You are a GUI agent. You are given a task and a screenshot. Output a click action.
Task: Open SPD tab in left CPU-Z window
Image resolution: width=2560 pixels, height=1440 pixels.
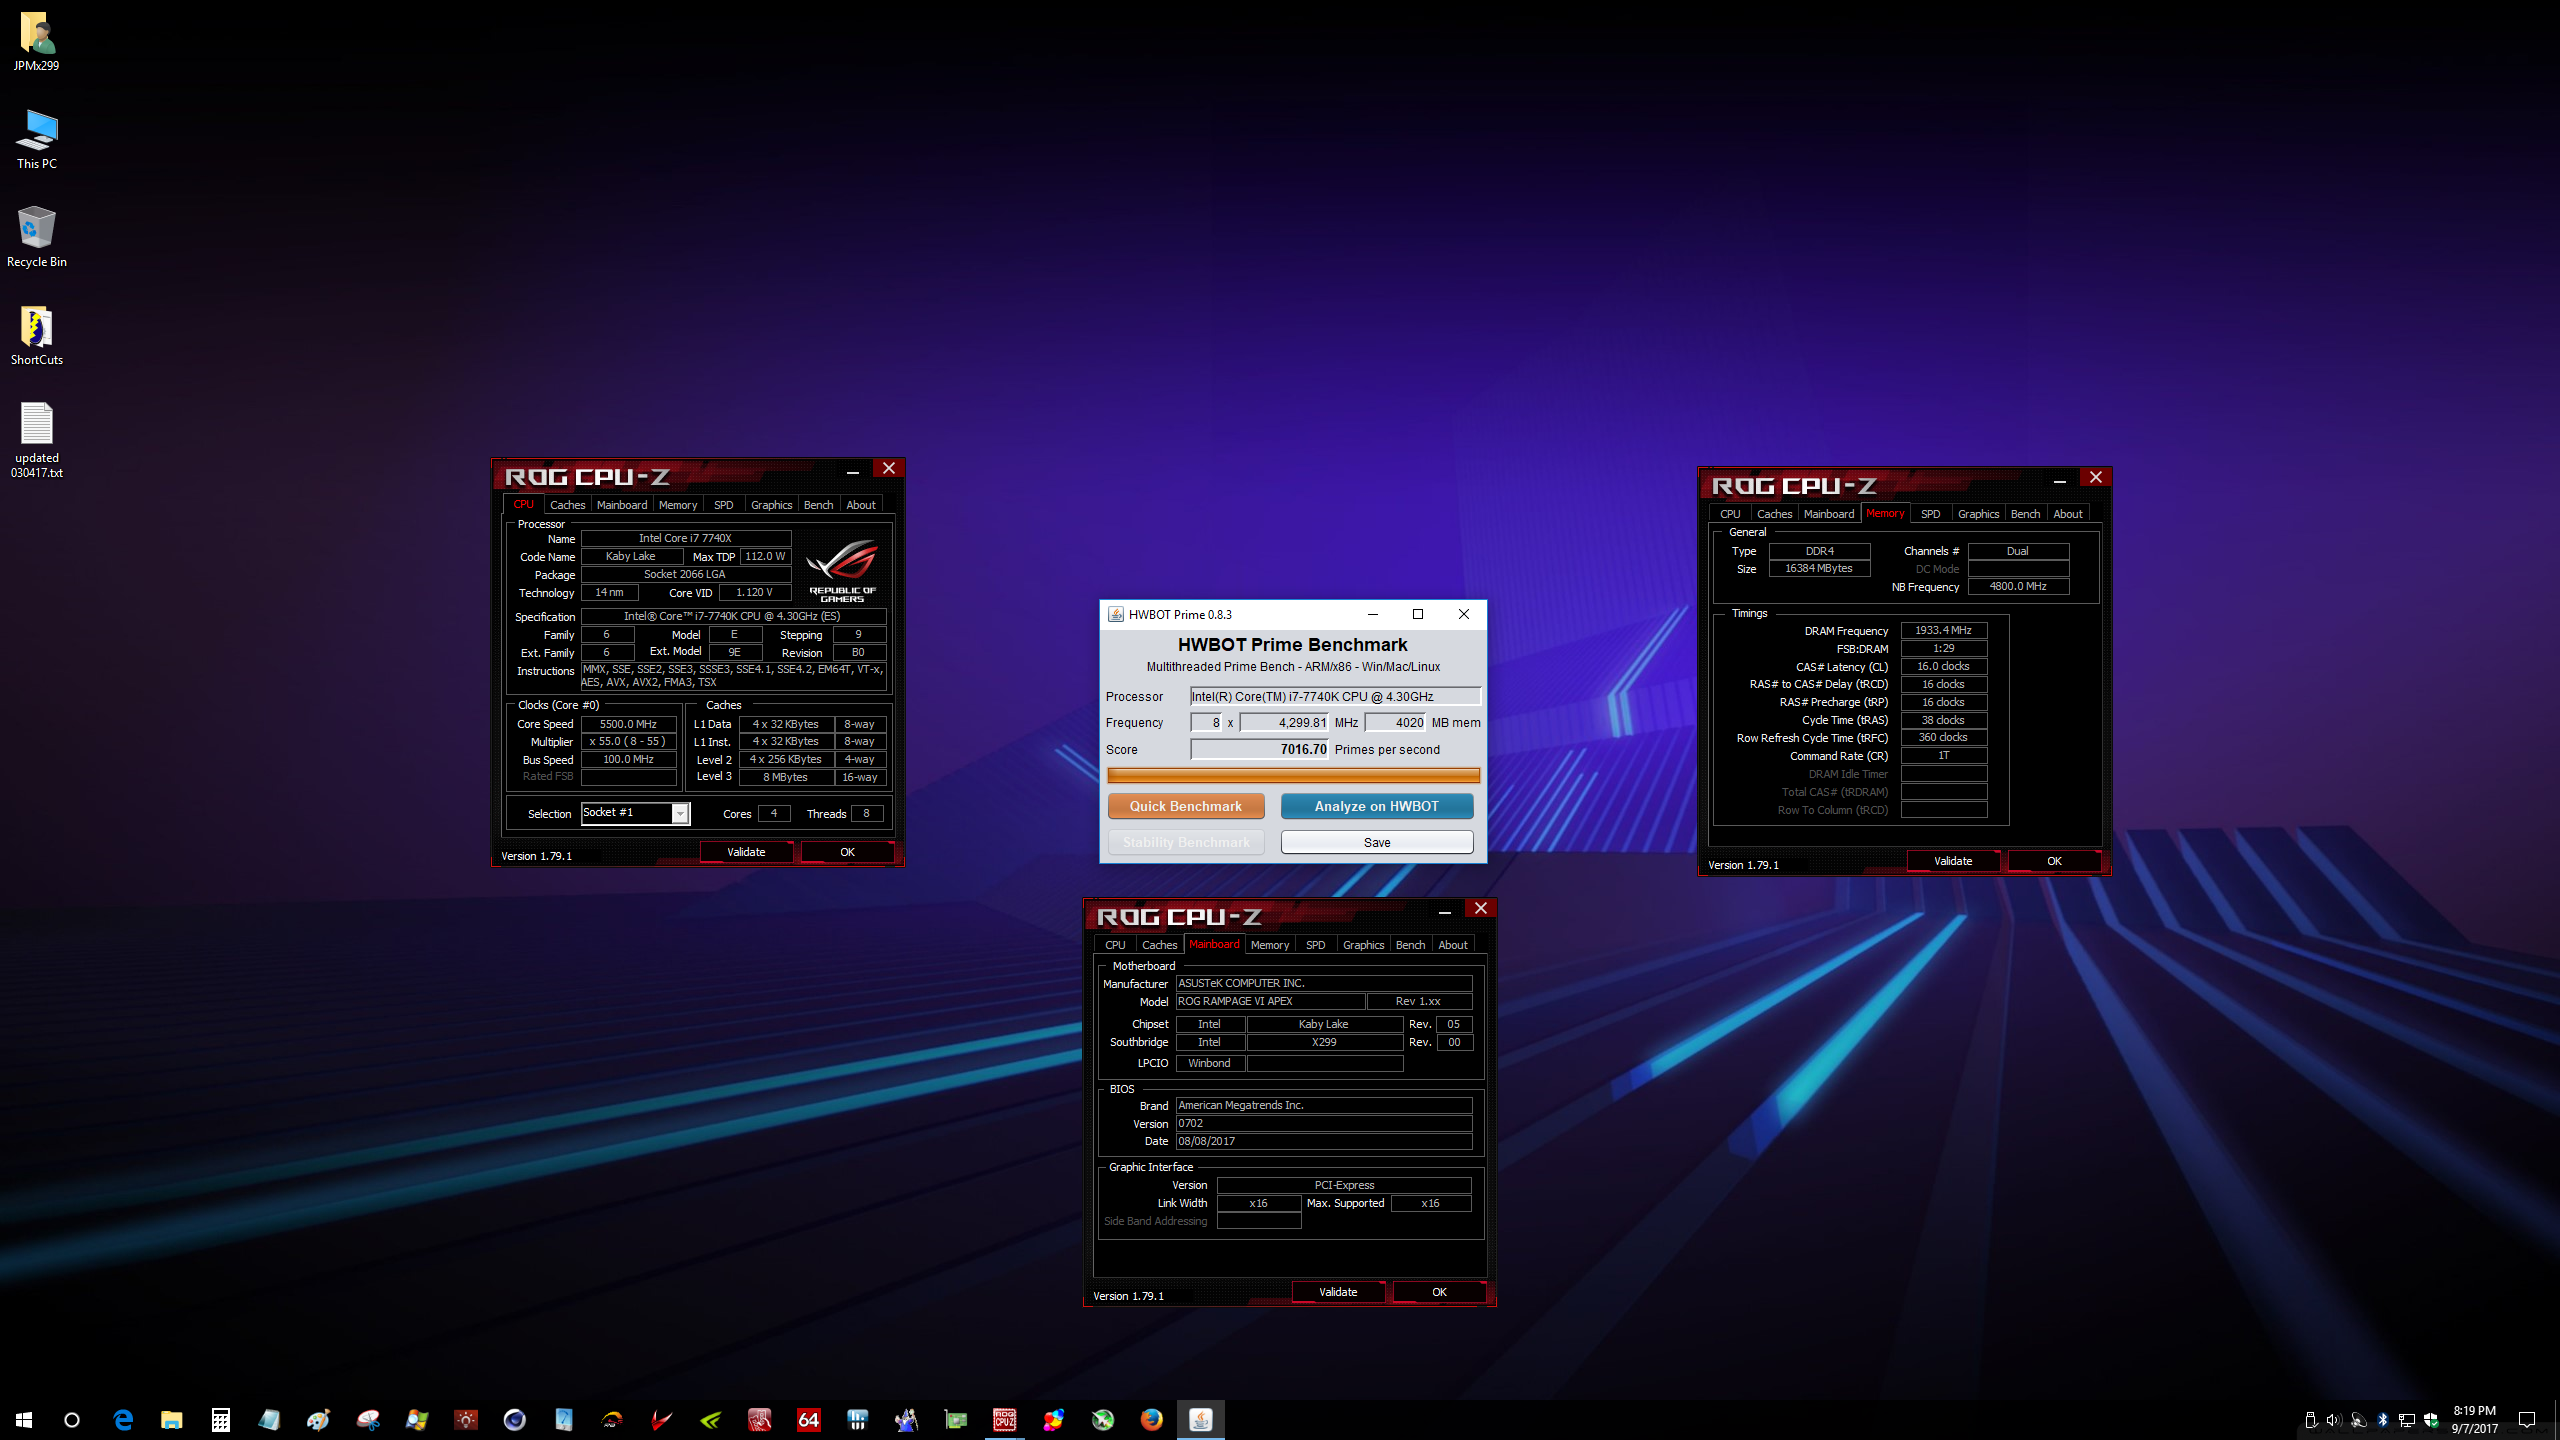724,505
